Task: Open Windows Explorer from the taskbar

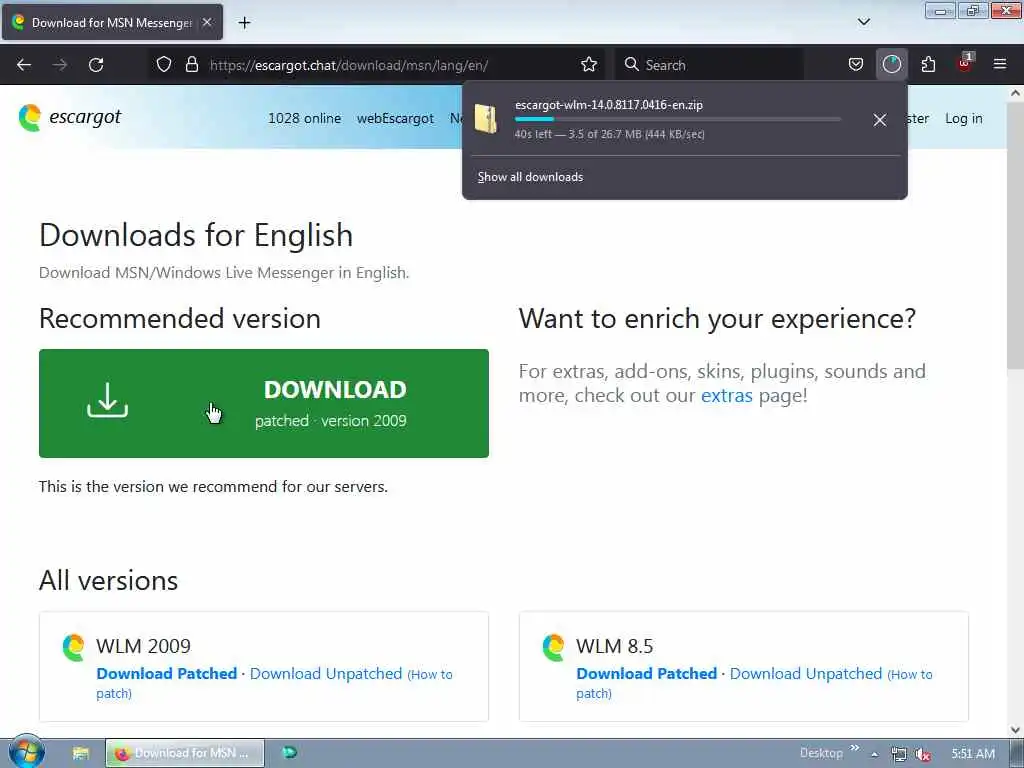Action: pos(80,753)
